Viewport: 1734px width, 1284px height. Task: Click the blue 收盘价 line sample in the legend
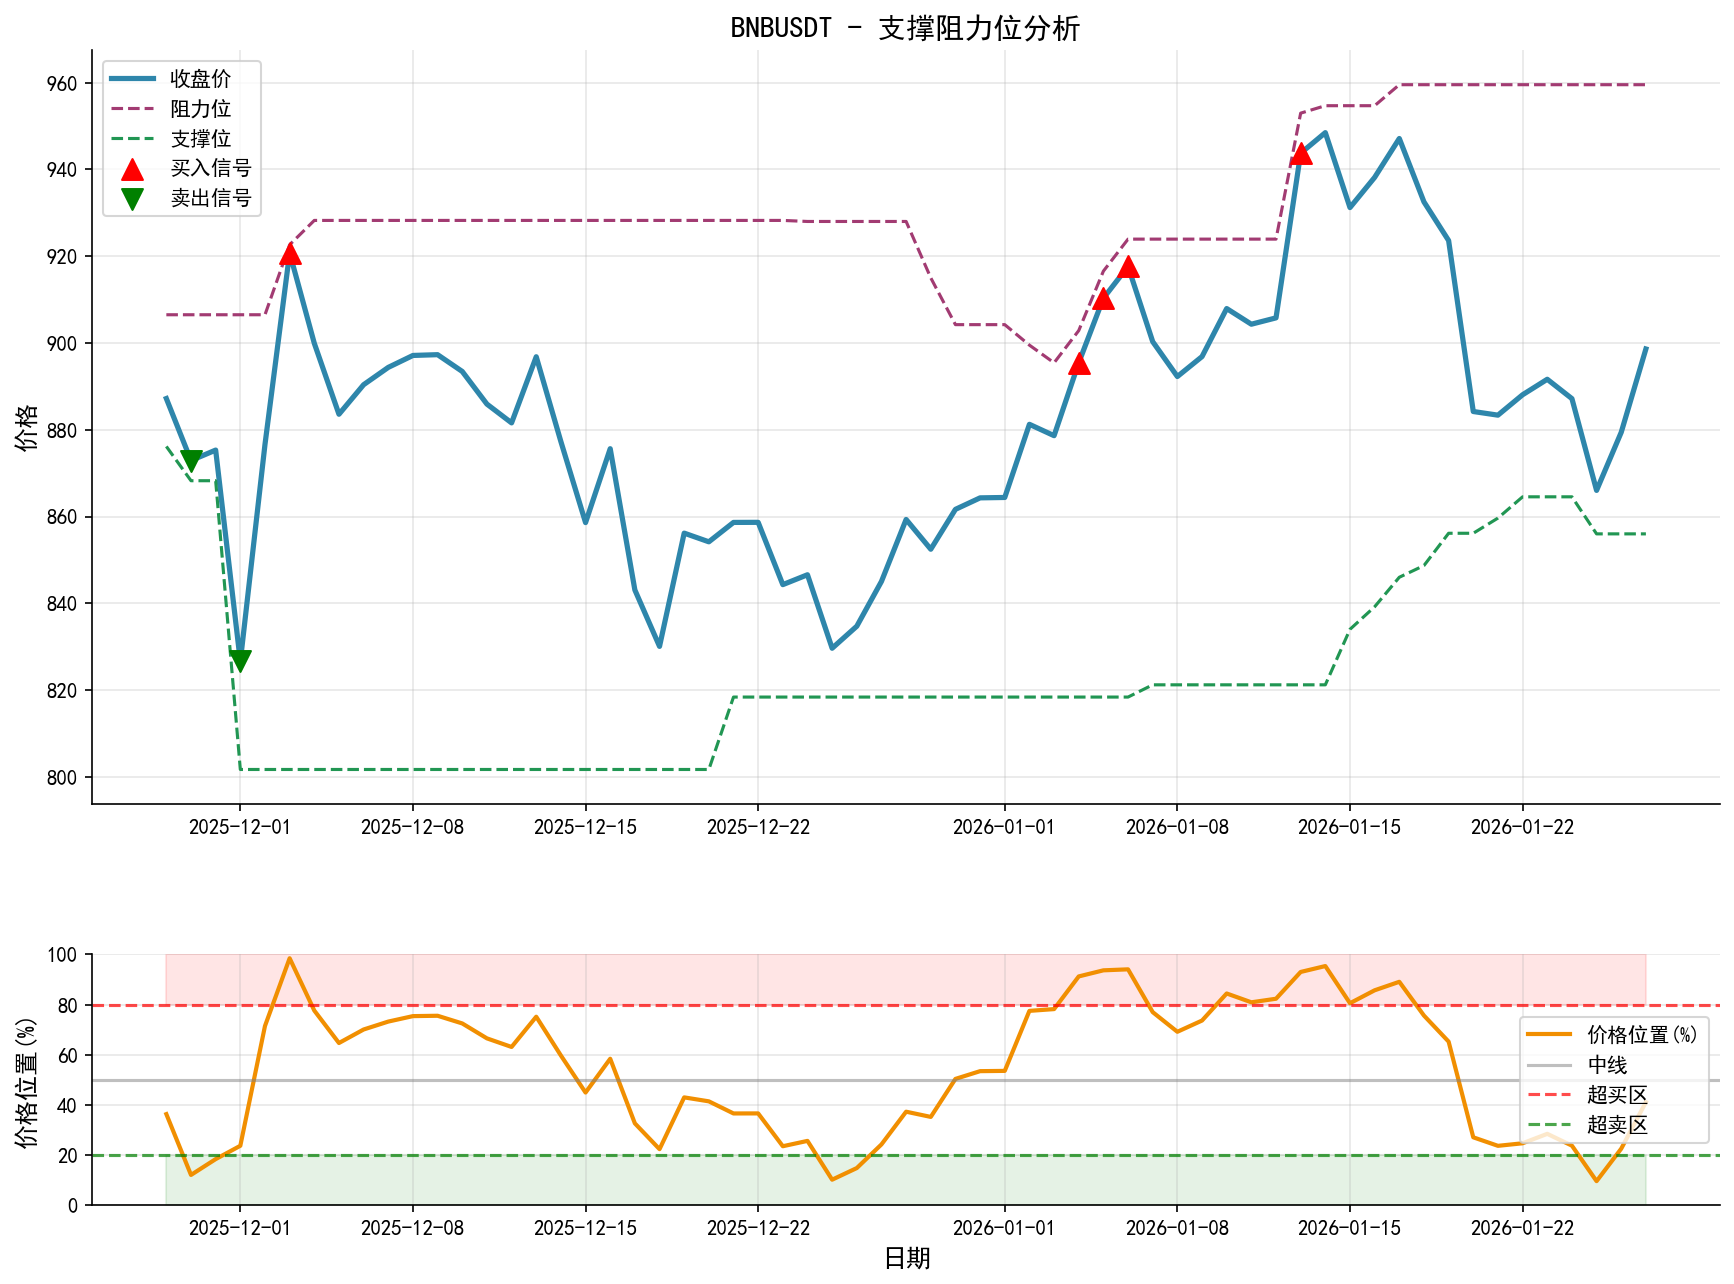coord(132,79)
